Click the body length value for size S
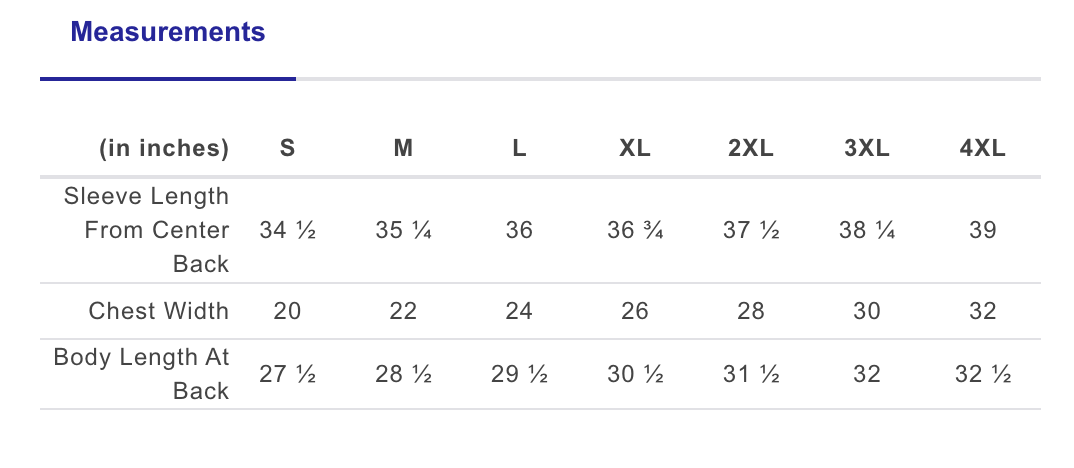The image size is (1074, 468). [287, 375]
